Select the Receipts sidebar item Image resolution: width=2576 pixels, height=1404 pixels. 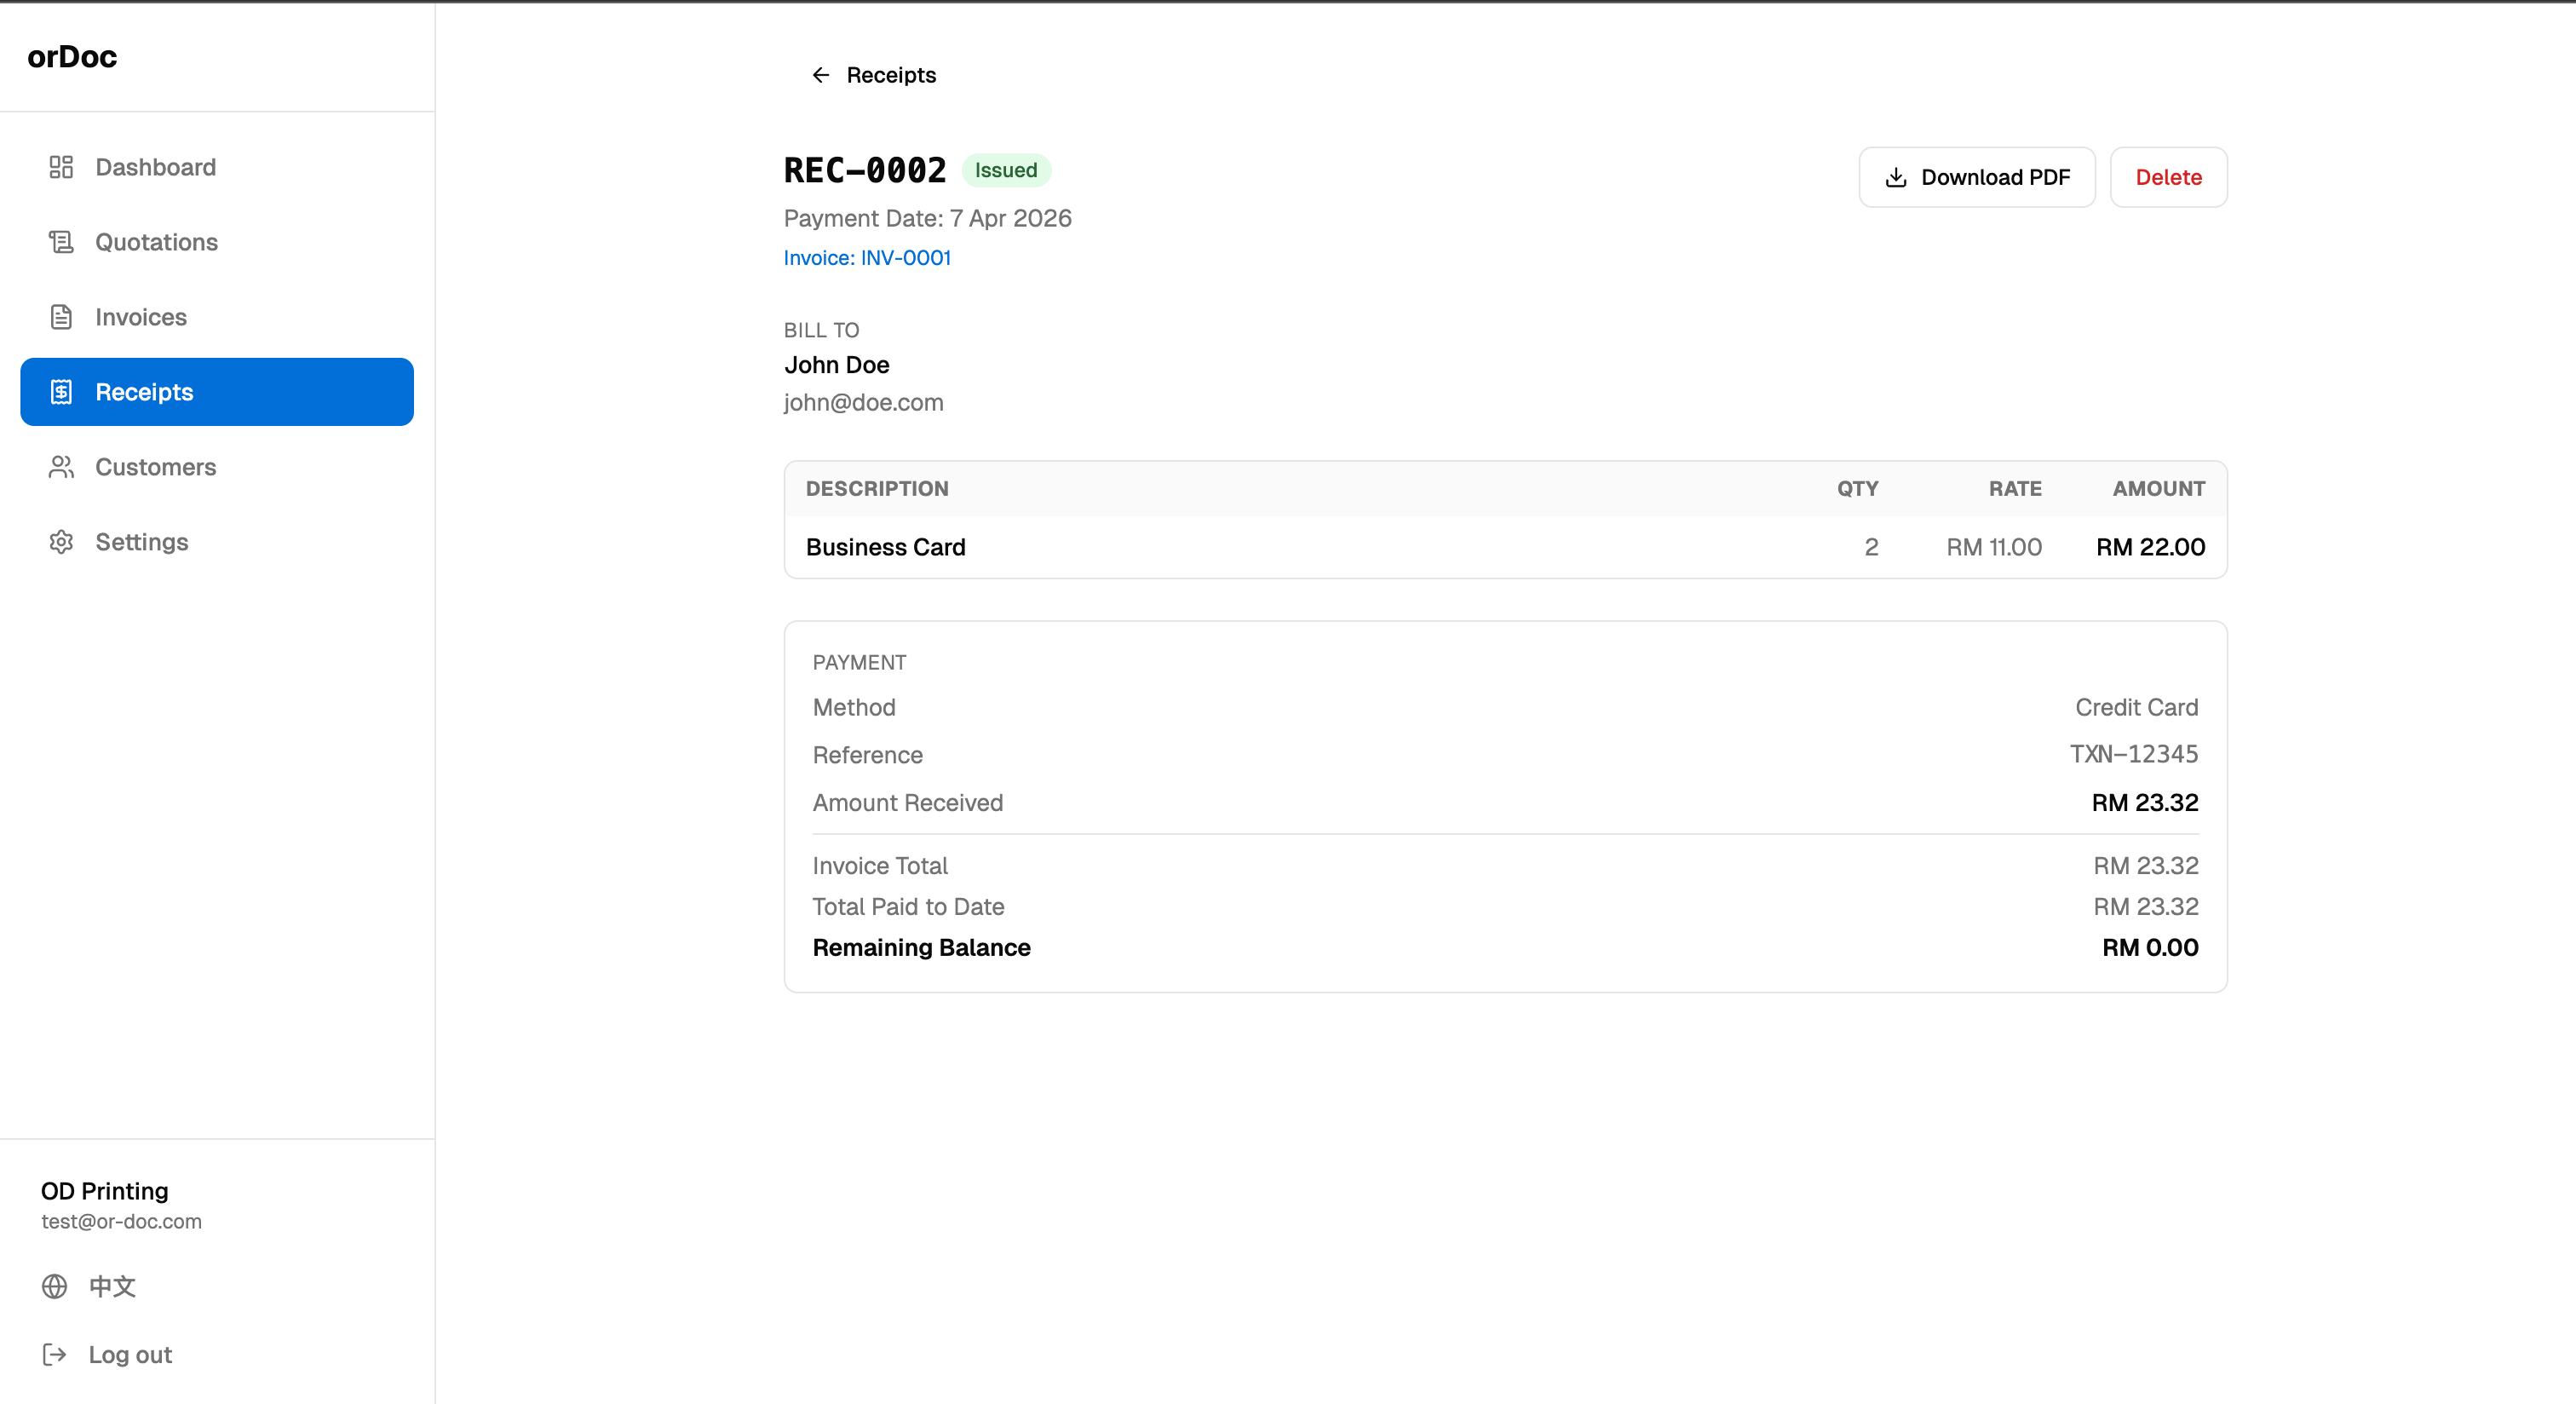pyautogui.click(x=217, y=392)
